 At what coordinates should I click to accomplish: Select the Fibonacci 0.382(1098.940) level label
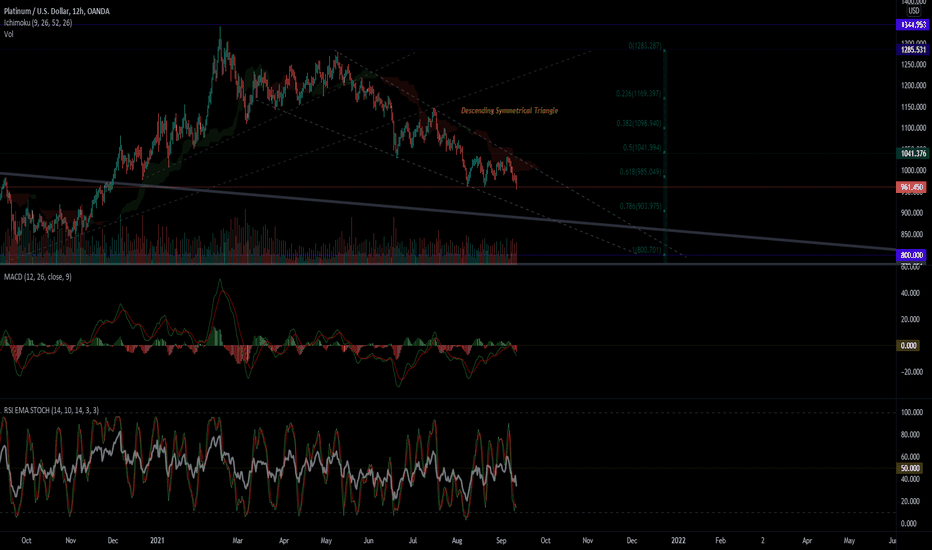point(638,124)
